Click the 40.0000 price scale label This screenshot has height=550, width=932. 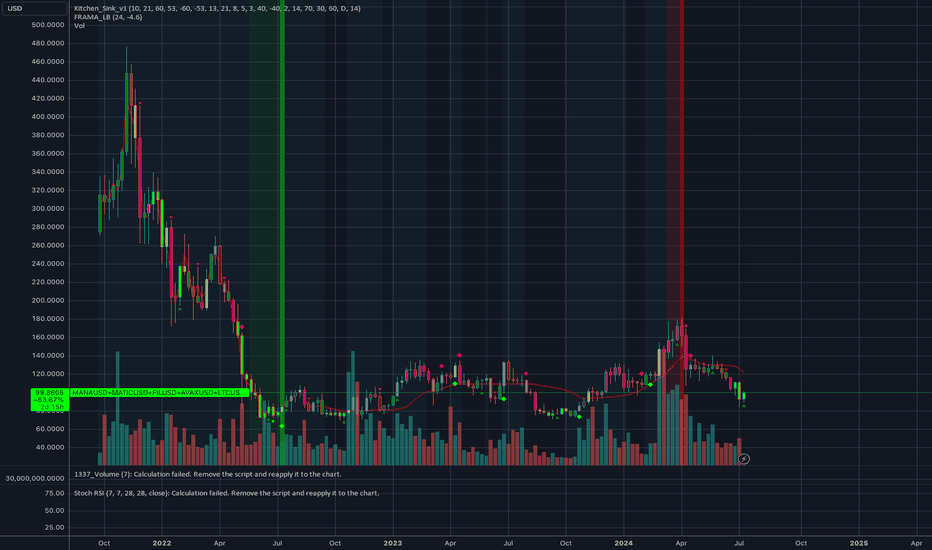(x=49, y=448)
